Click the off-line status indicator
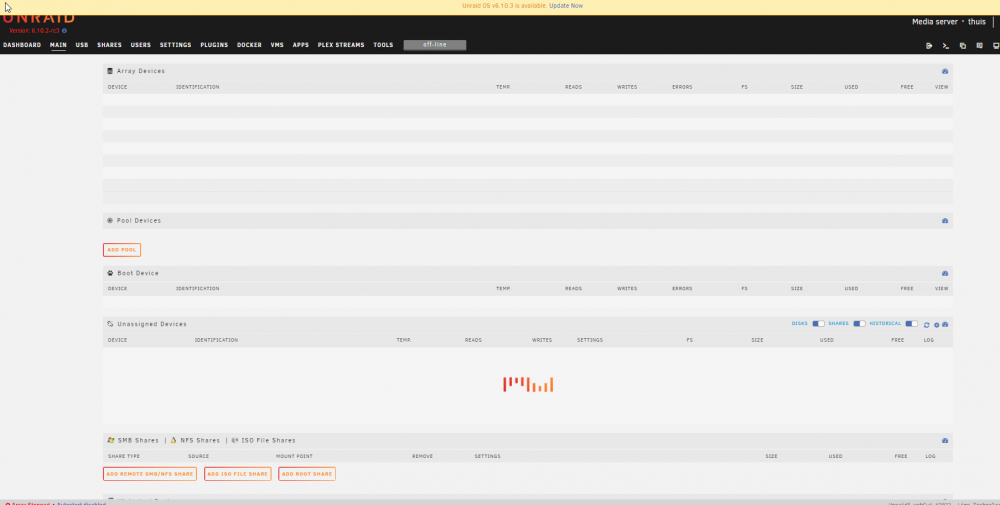Screen dimensions: 1000x505 click(435, 45)
